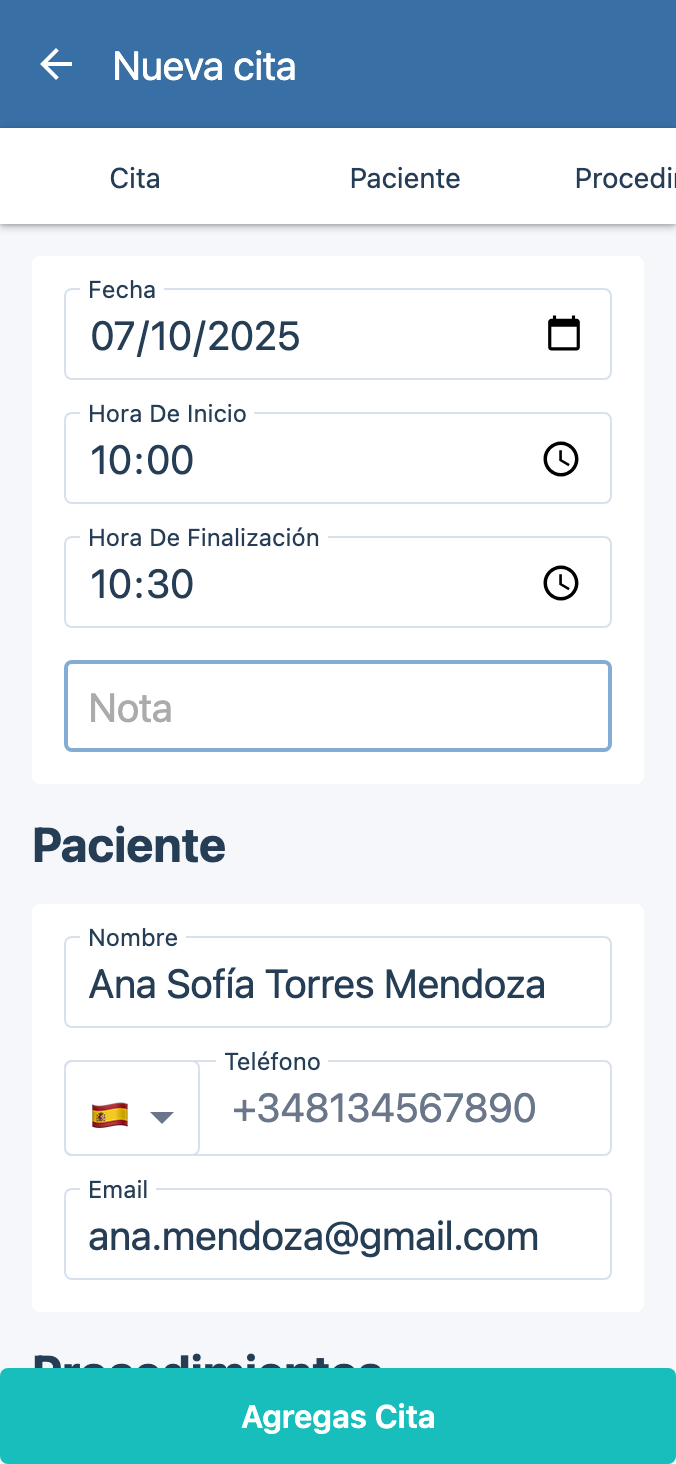Focus the Nota text field
This screenshot has height=1464, width=676.
pos(338,707)
